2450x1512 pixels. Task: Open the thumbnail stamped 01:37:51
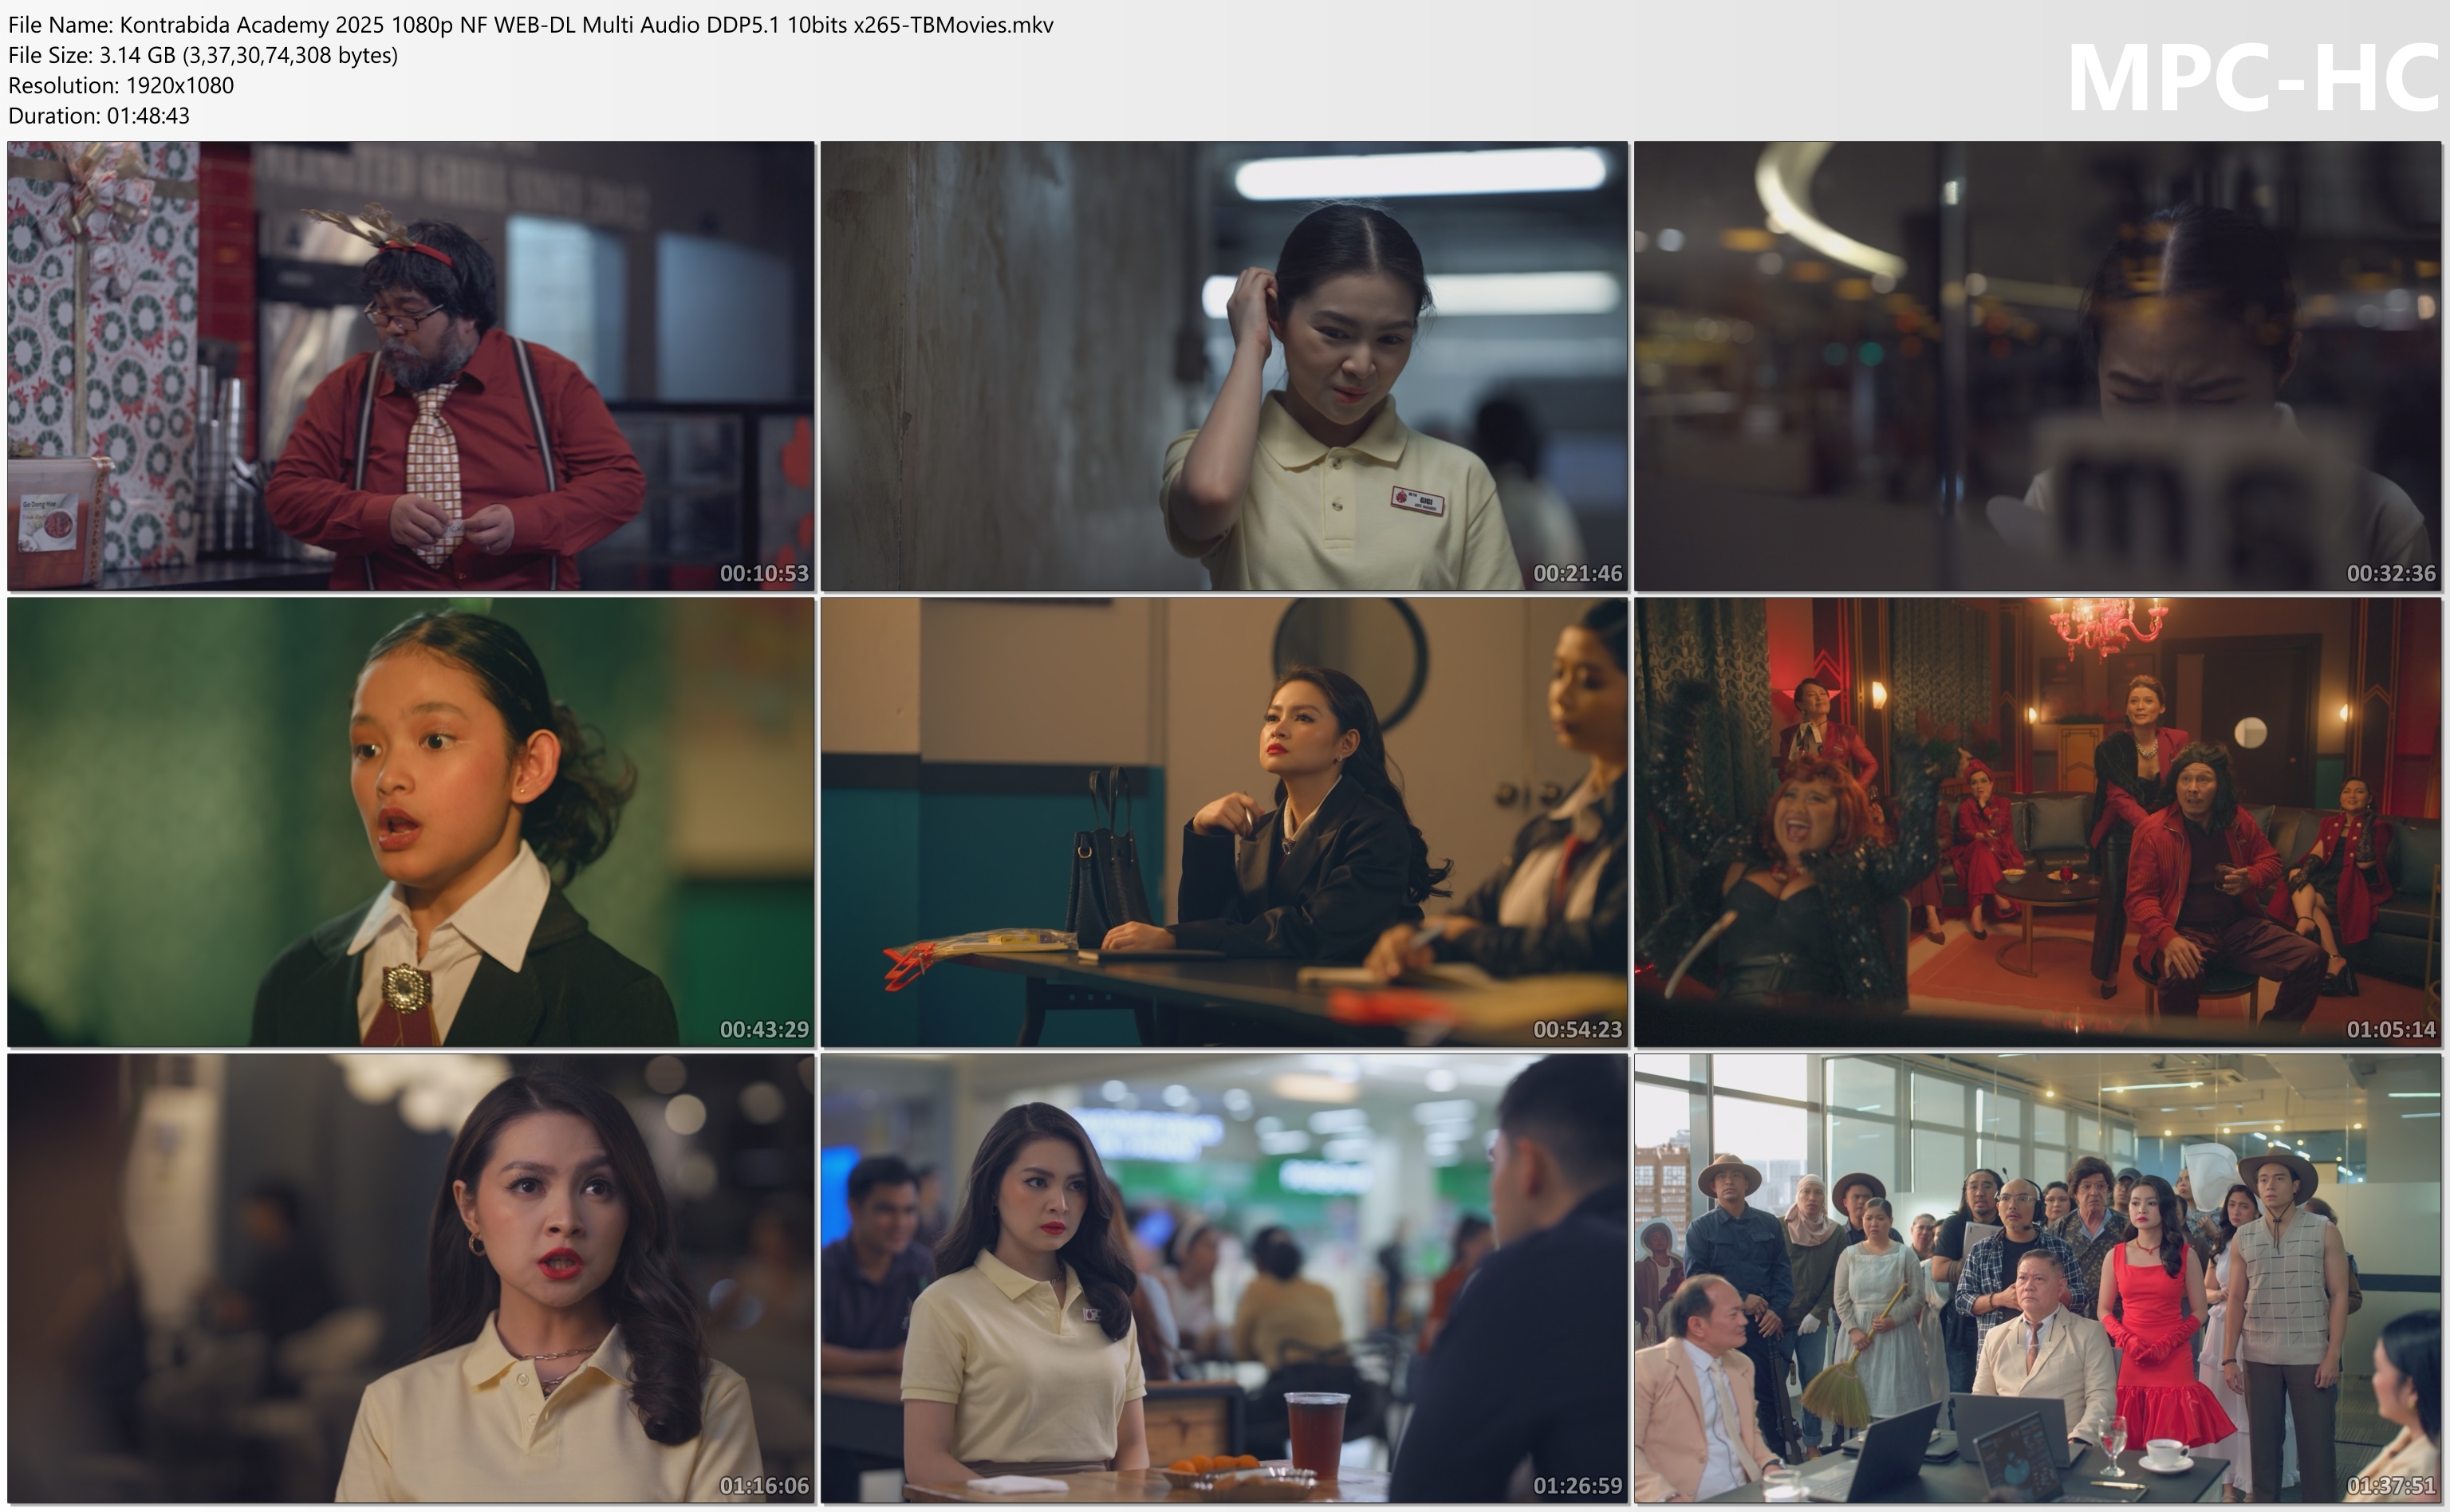(2038, 1278)
